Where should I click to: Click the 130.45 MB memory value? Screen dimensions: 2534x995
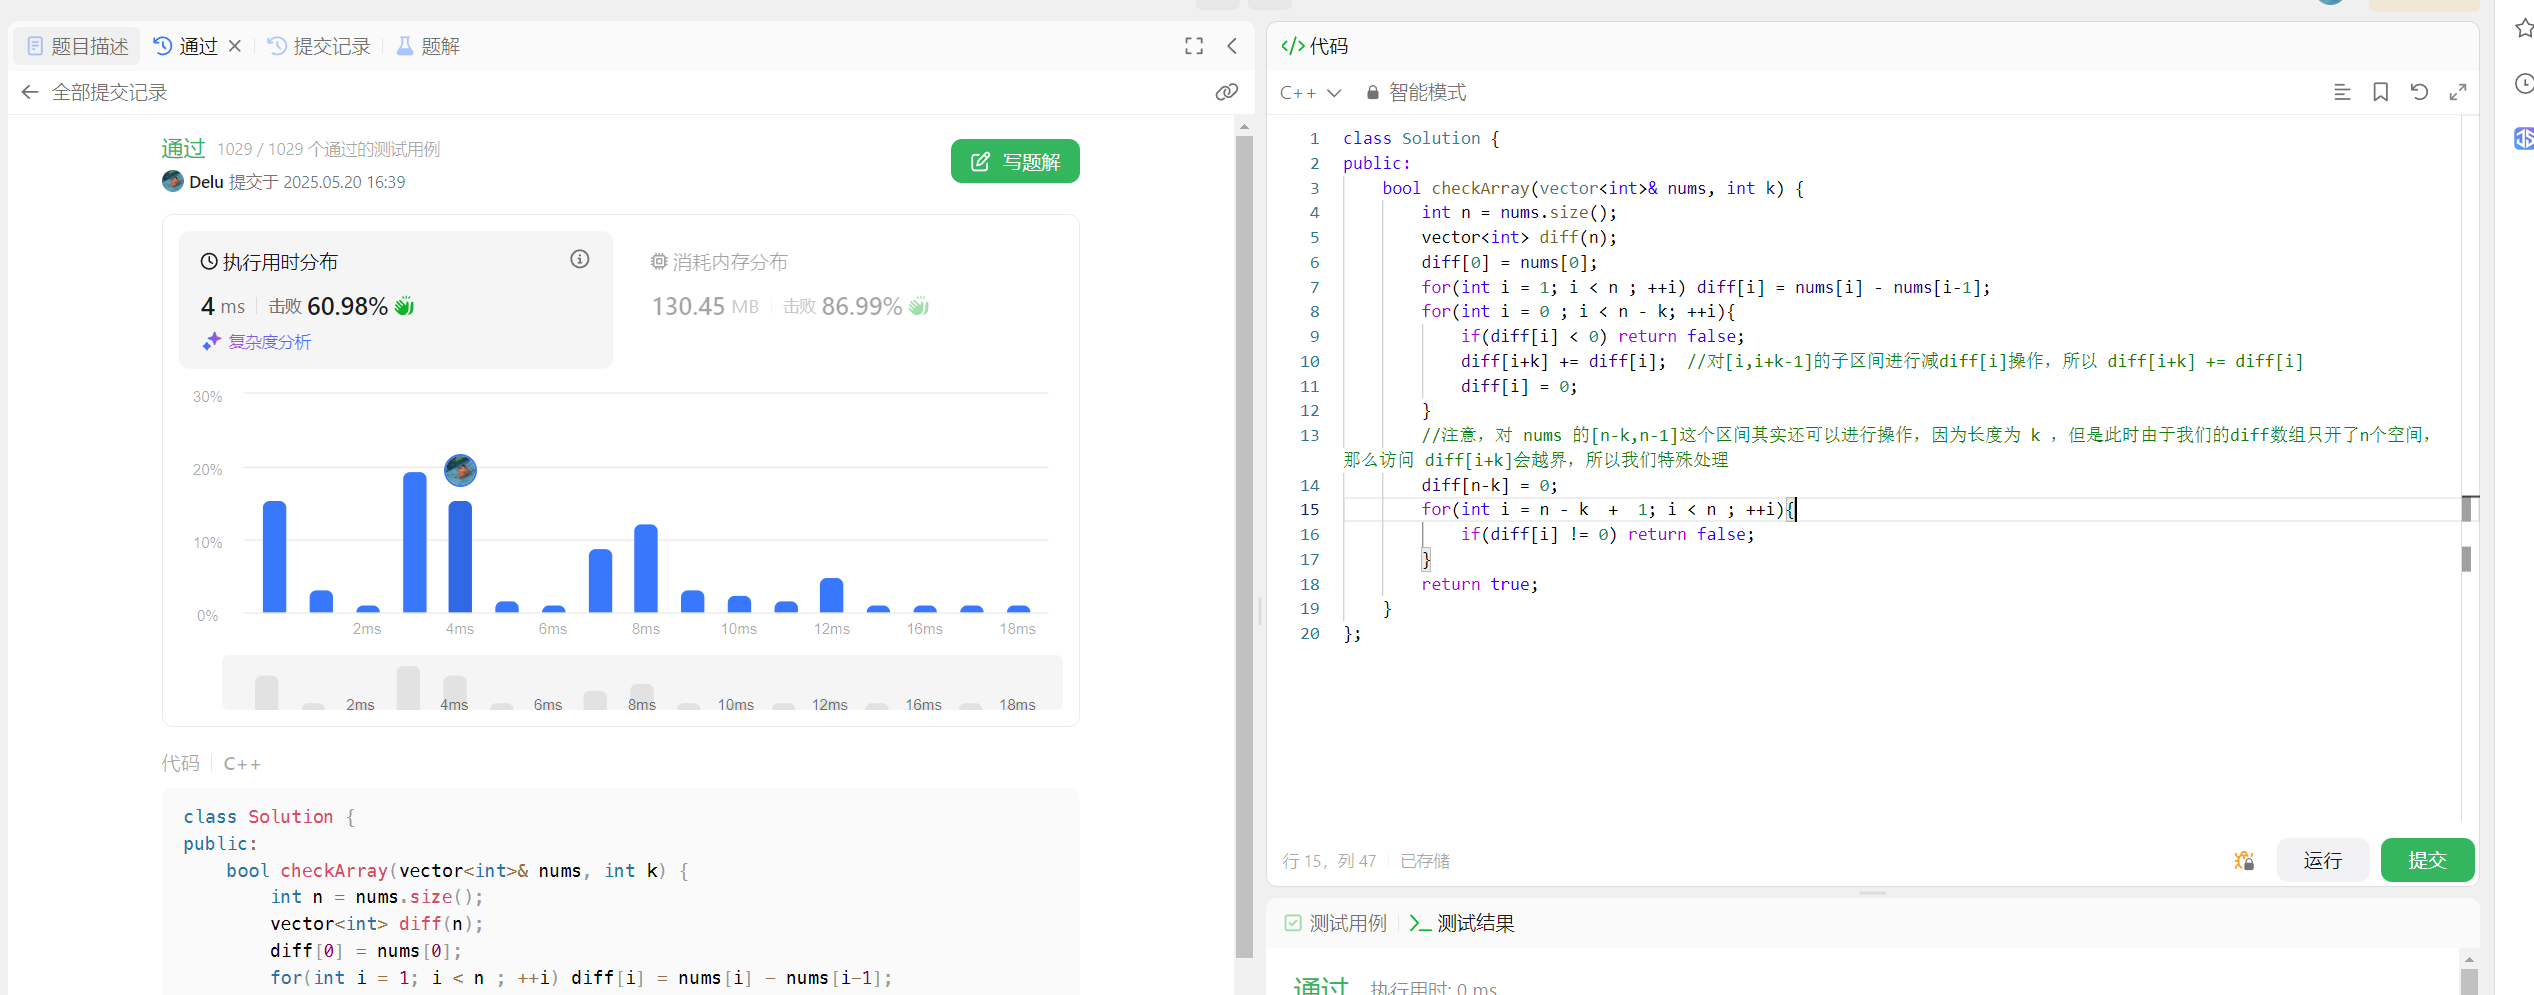tap(705, 306)
